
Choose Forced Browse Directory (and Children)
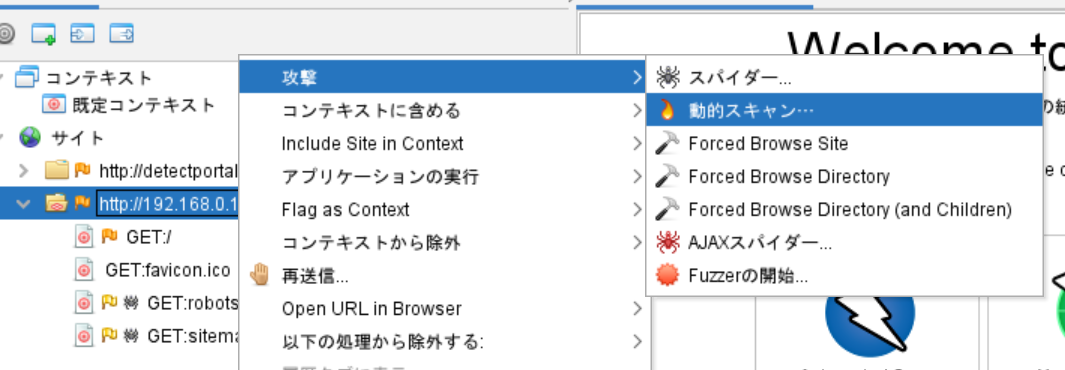pos(850,210)
